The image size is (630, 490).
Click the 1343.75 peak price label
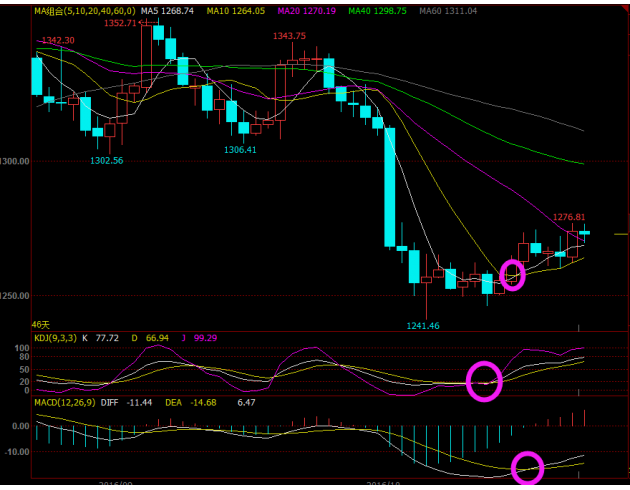pos(289,36)
